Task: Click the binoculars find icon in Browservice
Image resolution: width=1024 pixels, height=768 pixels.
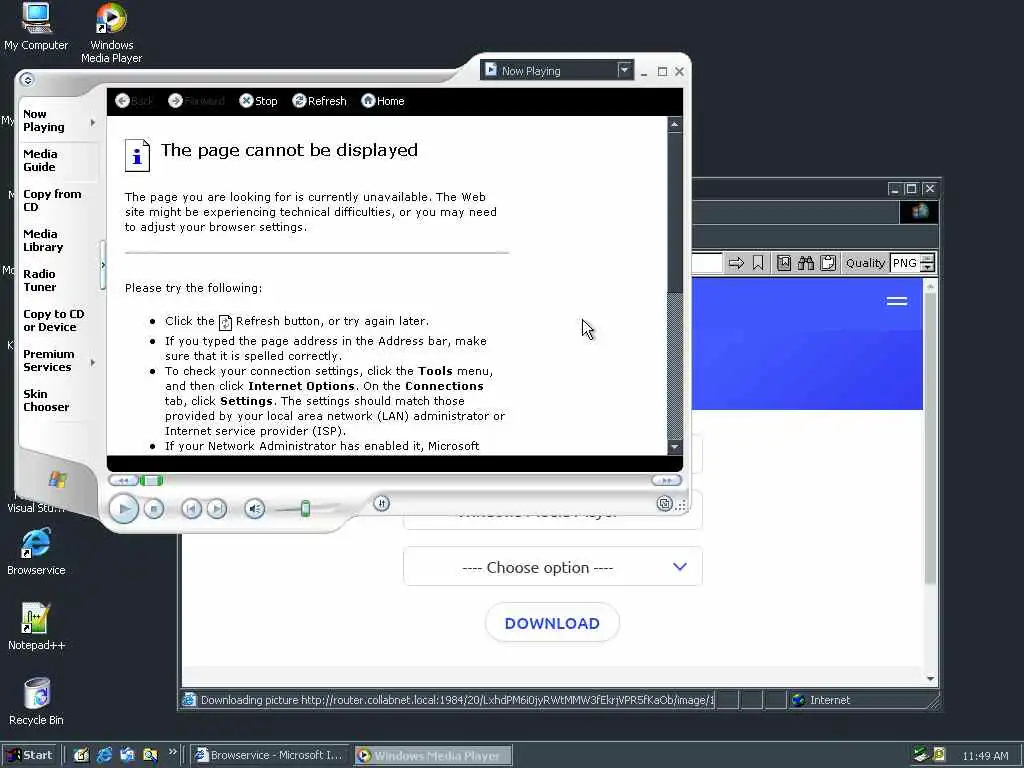Action: [806, 263]
